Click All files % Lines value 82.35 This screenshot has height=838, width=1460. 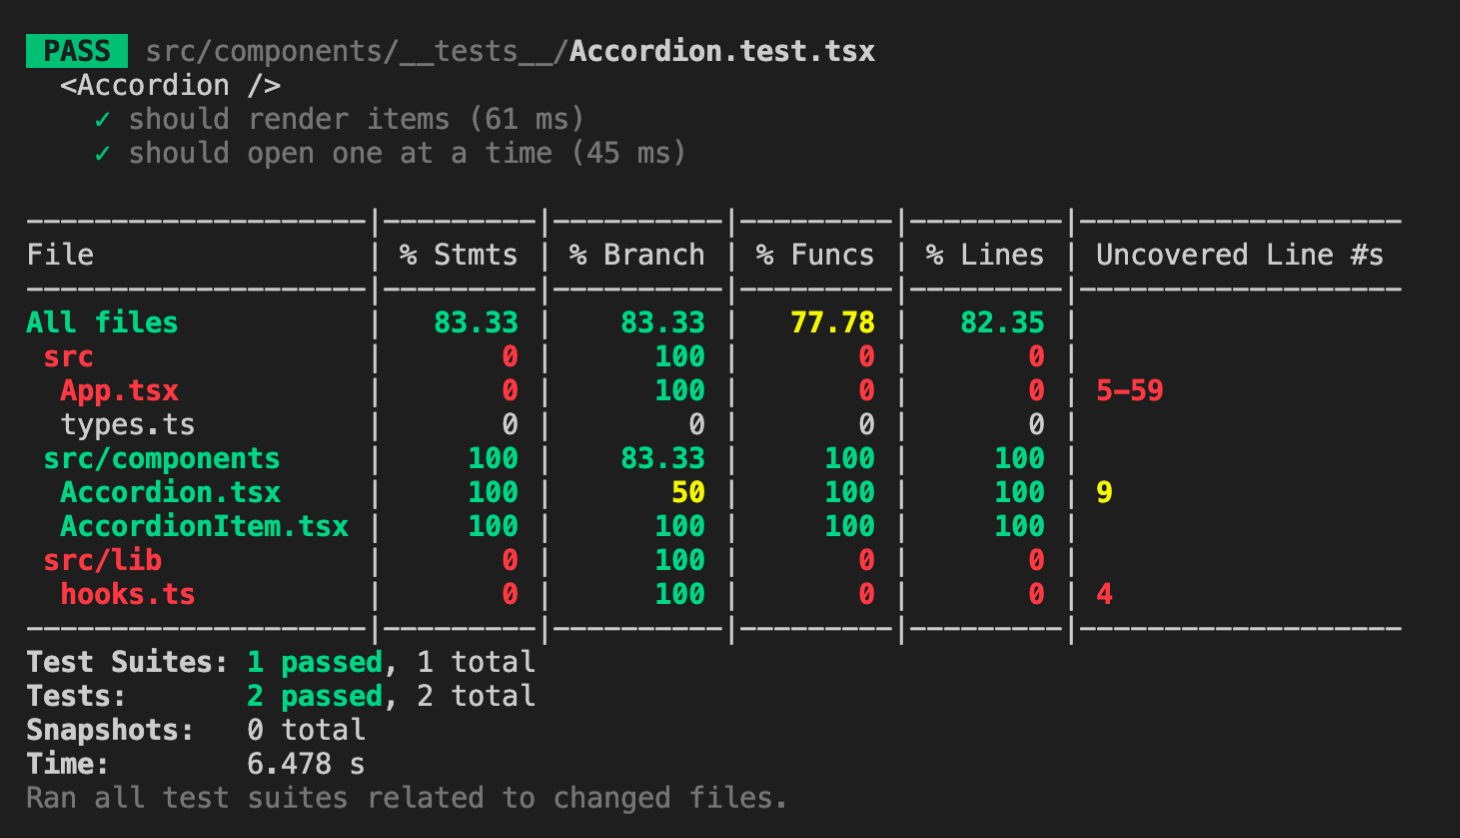pyautogui.click(x=1002, y=322)
